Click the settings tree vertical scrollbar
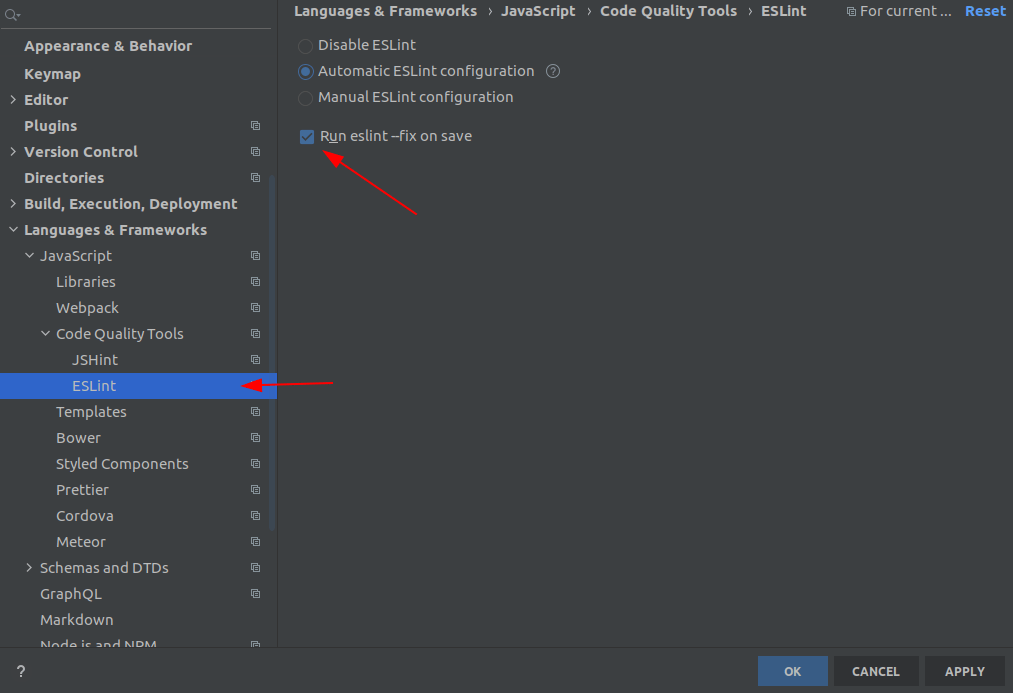Image resolution: width=1013 pixels, height=693 pixels. 272,350
